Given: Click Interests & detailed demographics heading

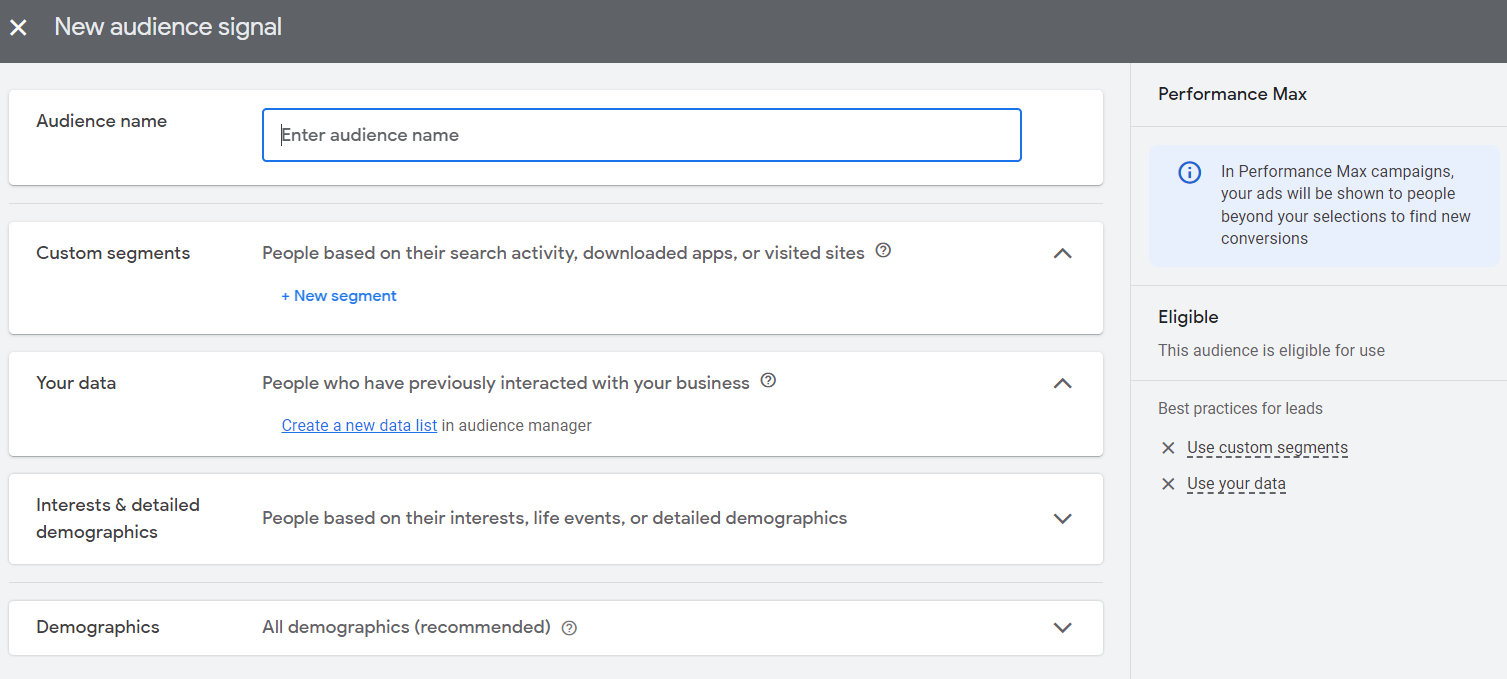Looking at the screenshot, I should point(118,518).
